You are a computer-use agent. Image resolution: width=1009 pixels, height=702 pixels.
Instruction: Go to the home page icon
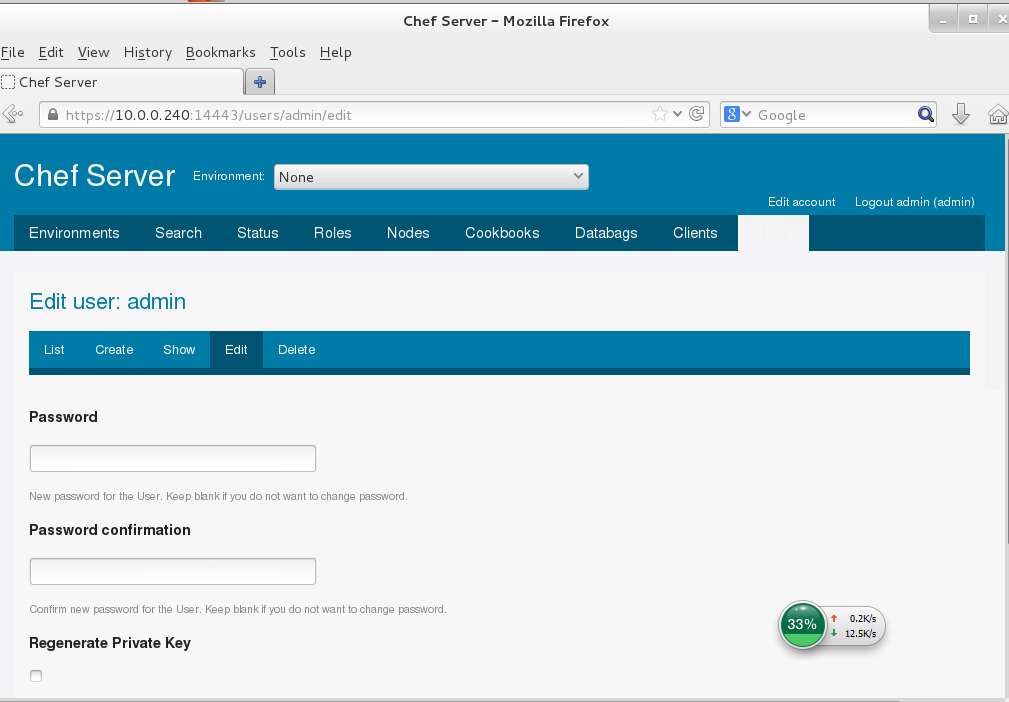(998, 115)
